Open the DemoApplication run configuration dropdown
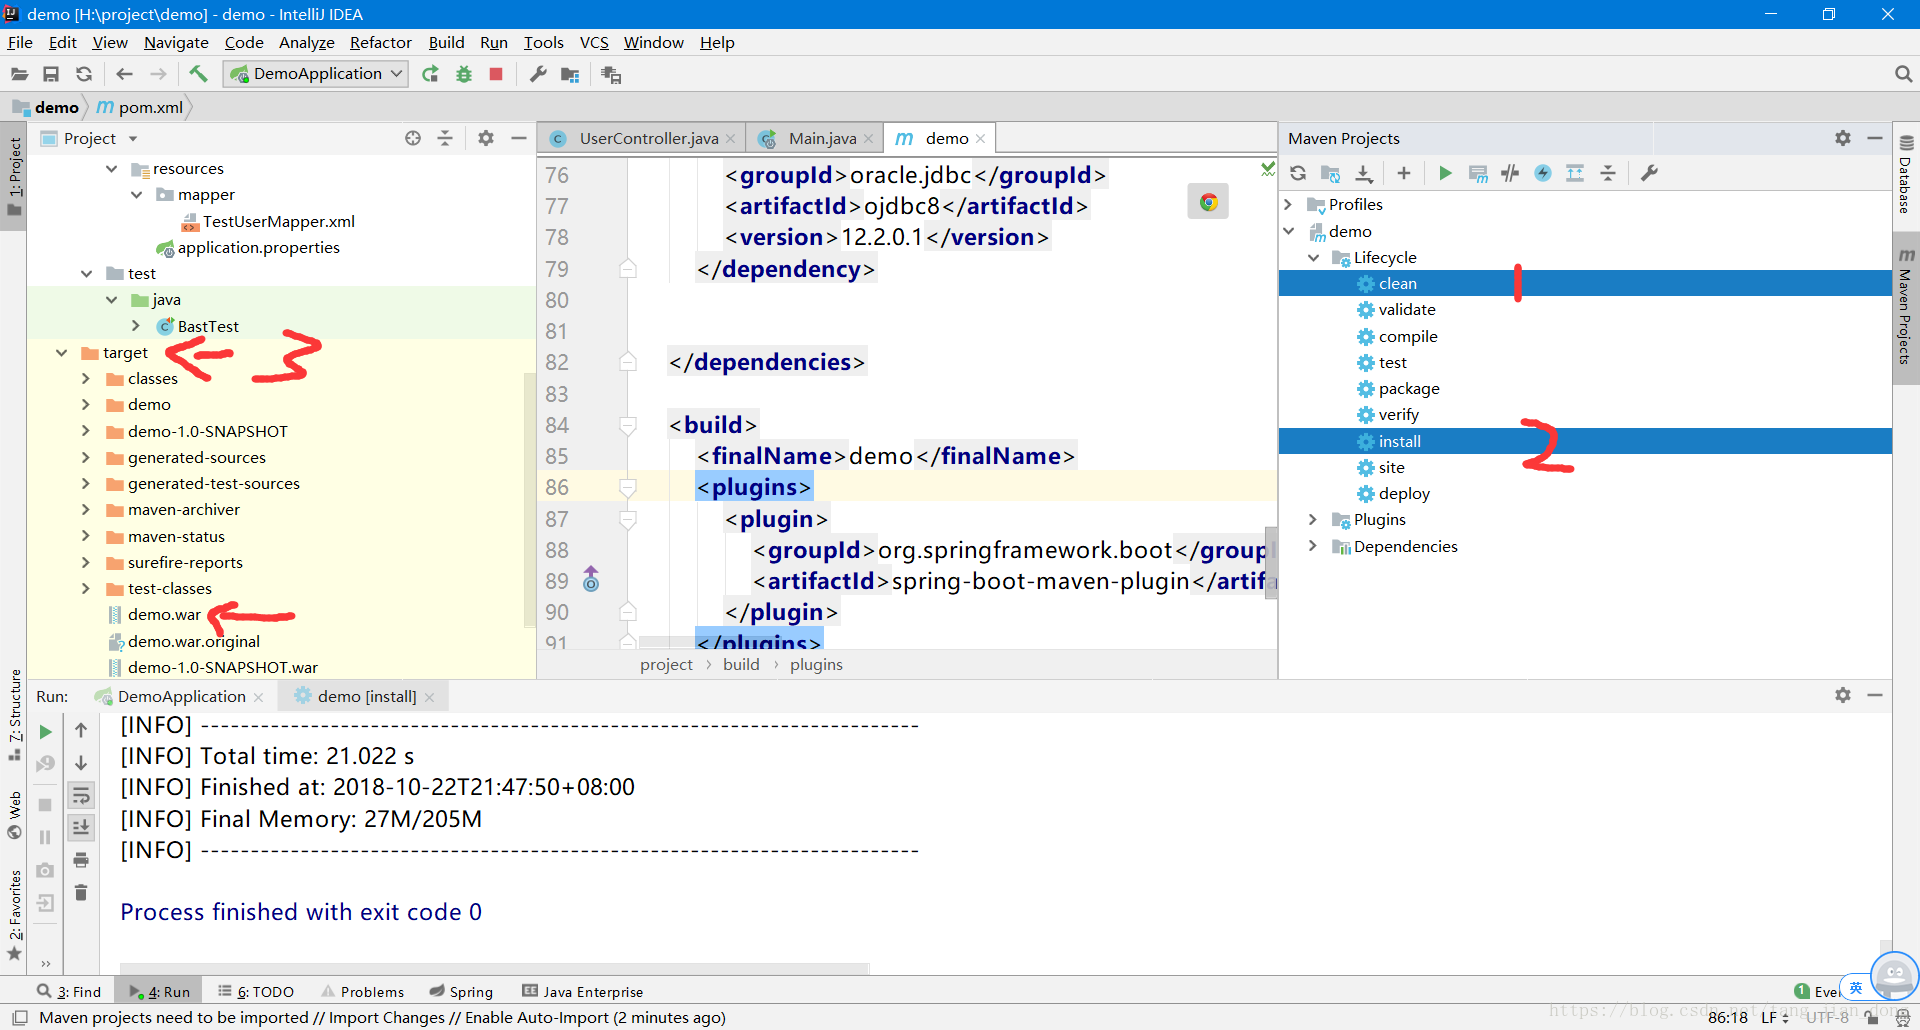Viewport: 1920px width, 1030px height. (316, 74)
